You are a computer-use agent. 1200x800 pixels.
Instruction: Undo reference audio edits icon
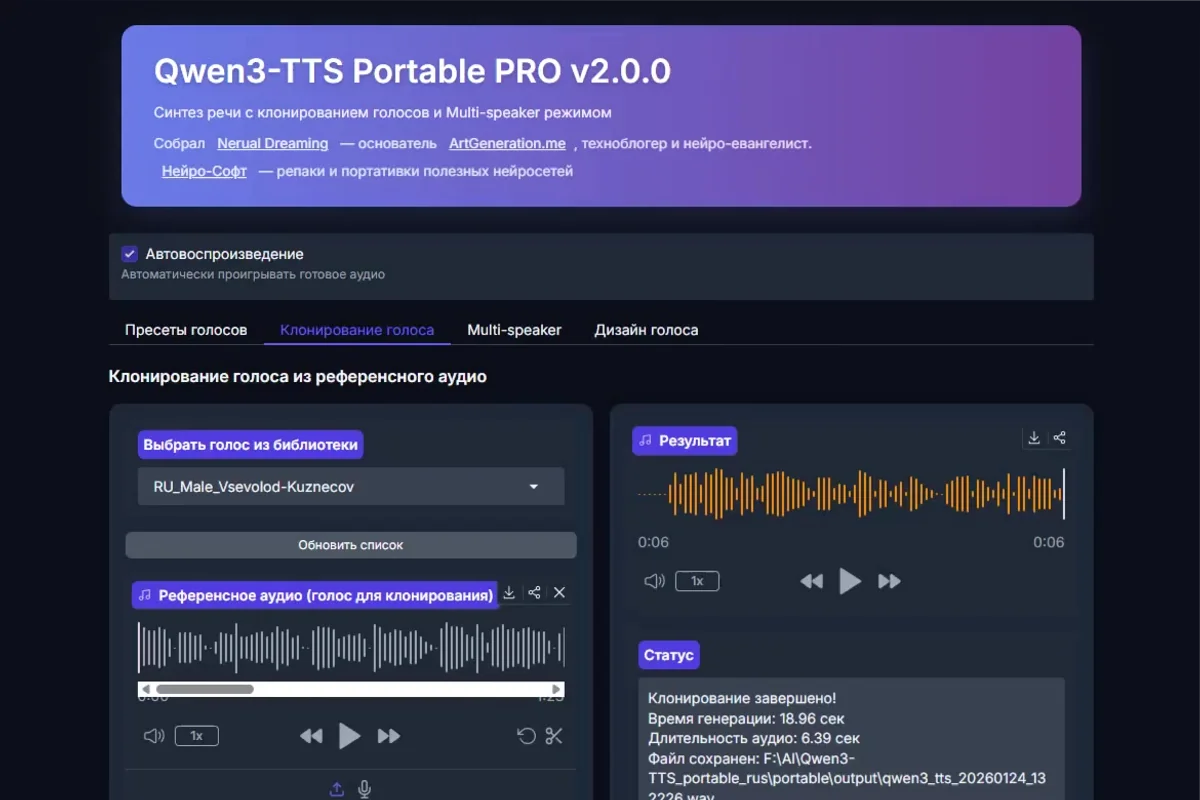(526, 736)
